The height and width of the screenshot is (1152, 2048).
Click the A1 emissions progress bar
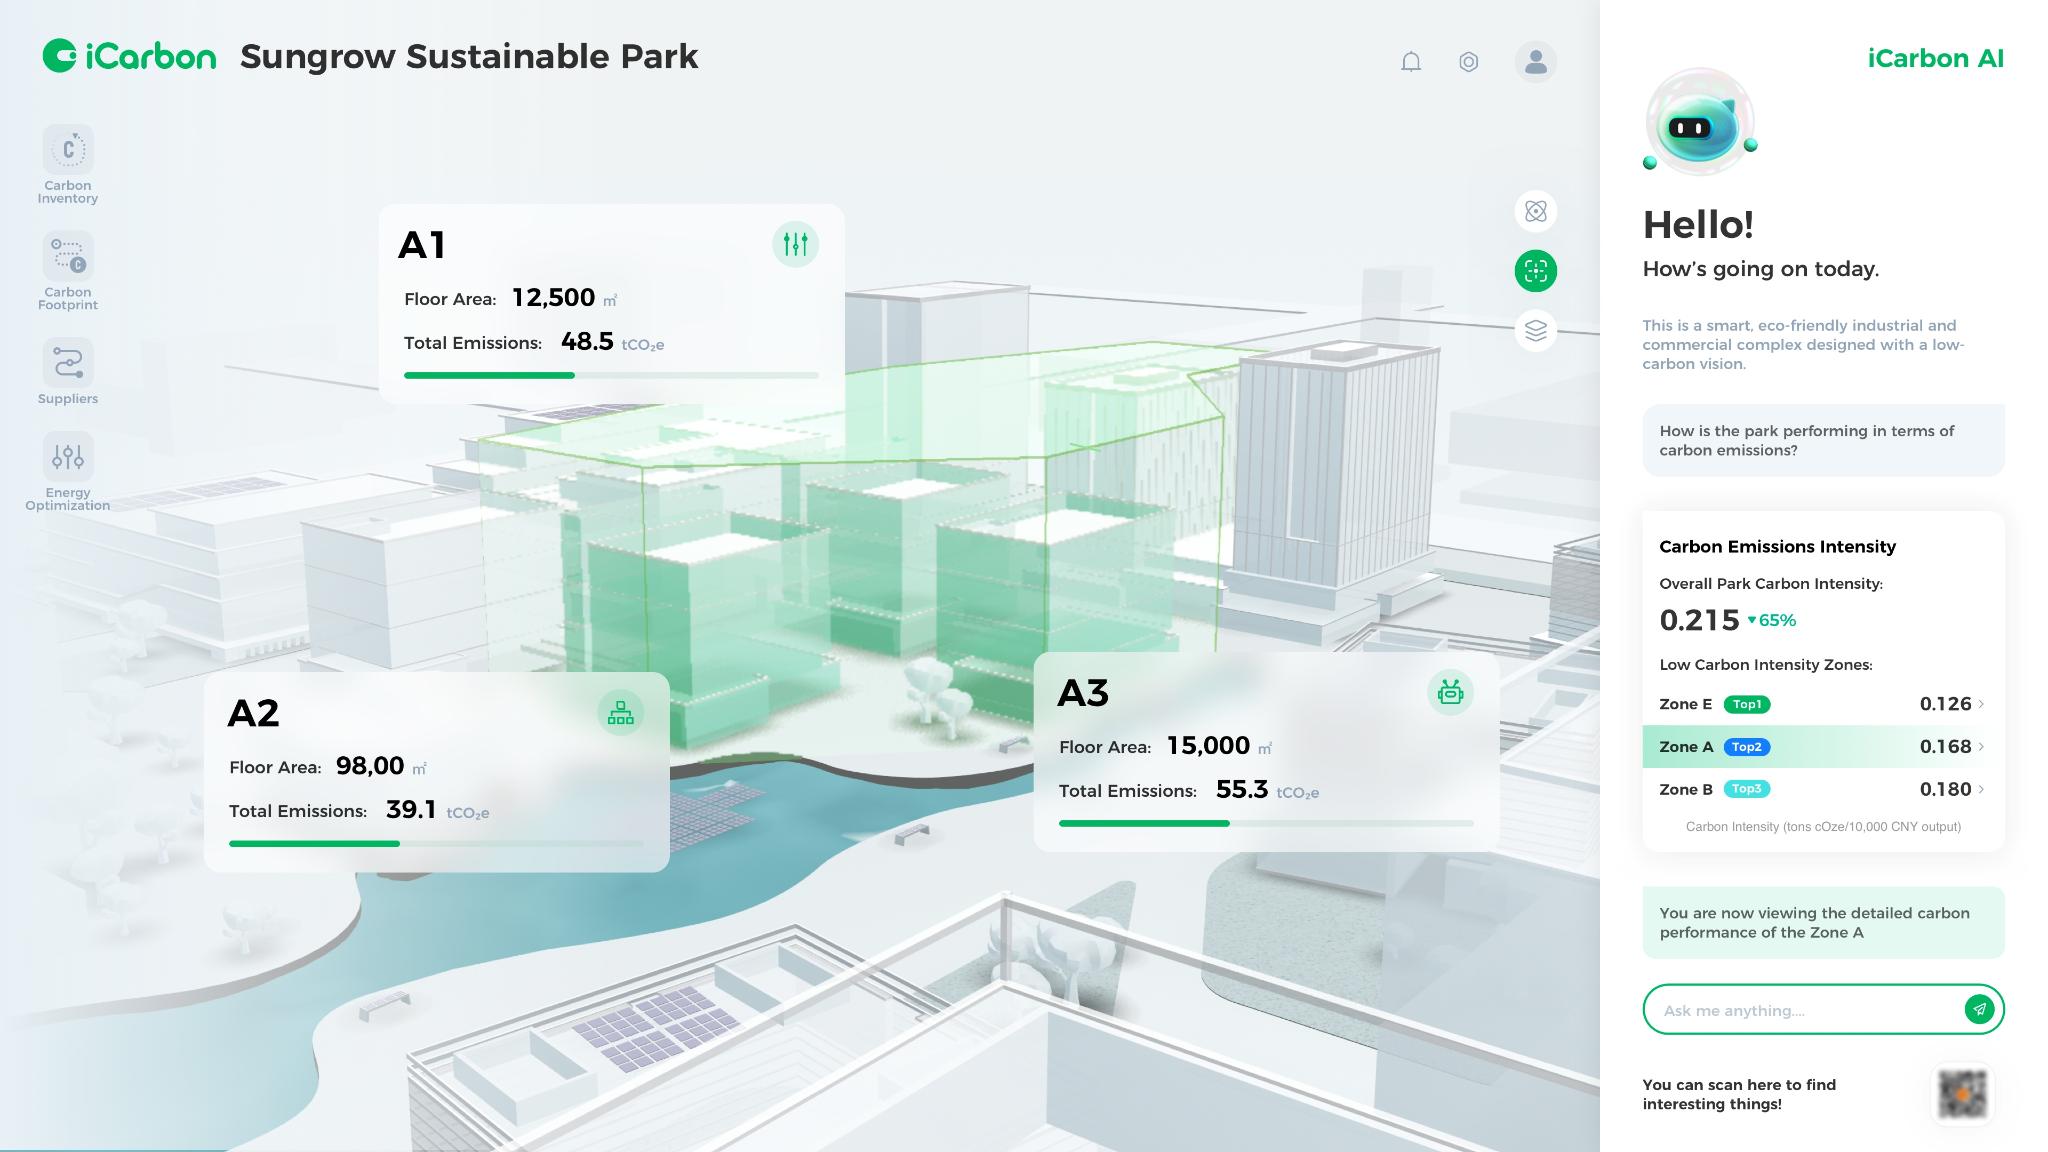[610, 375]
